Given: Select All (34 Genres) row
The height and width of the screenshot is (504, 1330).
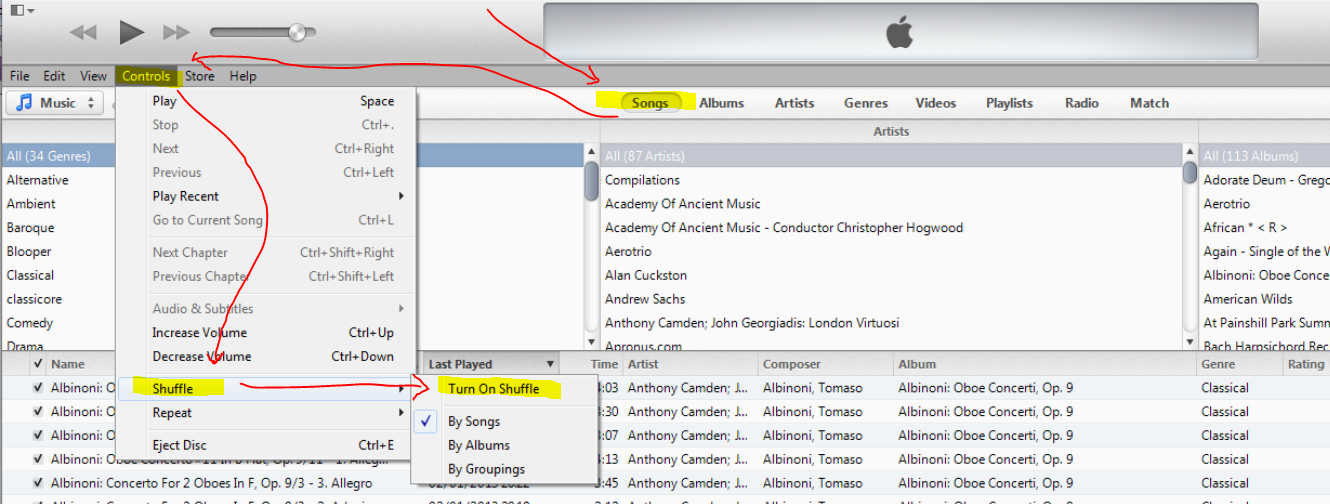Looking at the screenshot, I should 292,156.
